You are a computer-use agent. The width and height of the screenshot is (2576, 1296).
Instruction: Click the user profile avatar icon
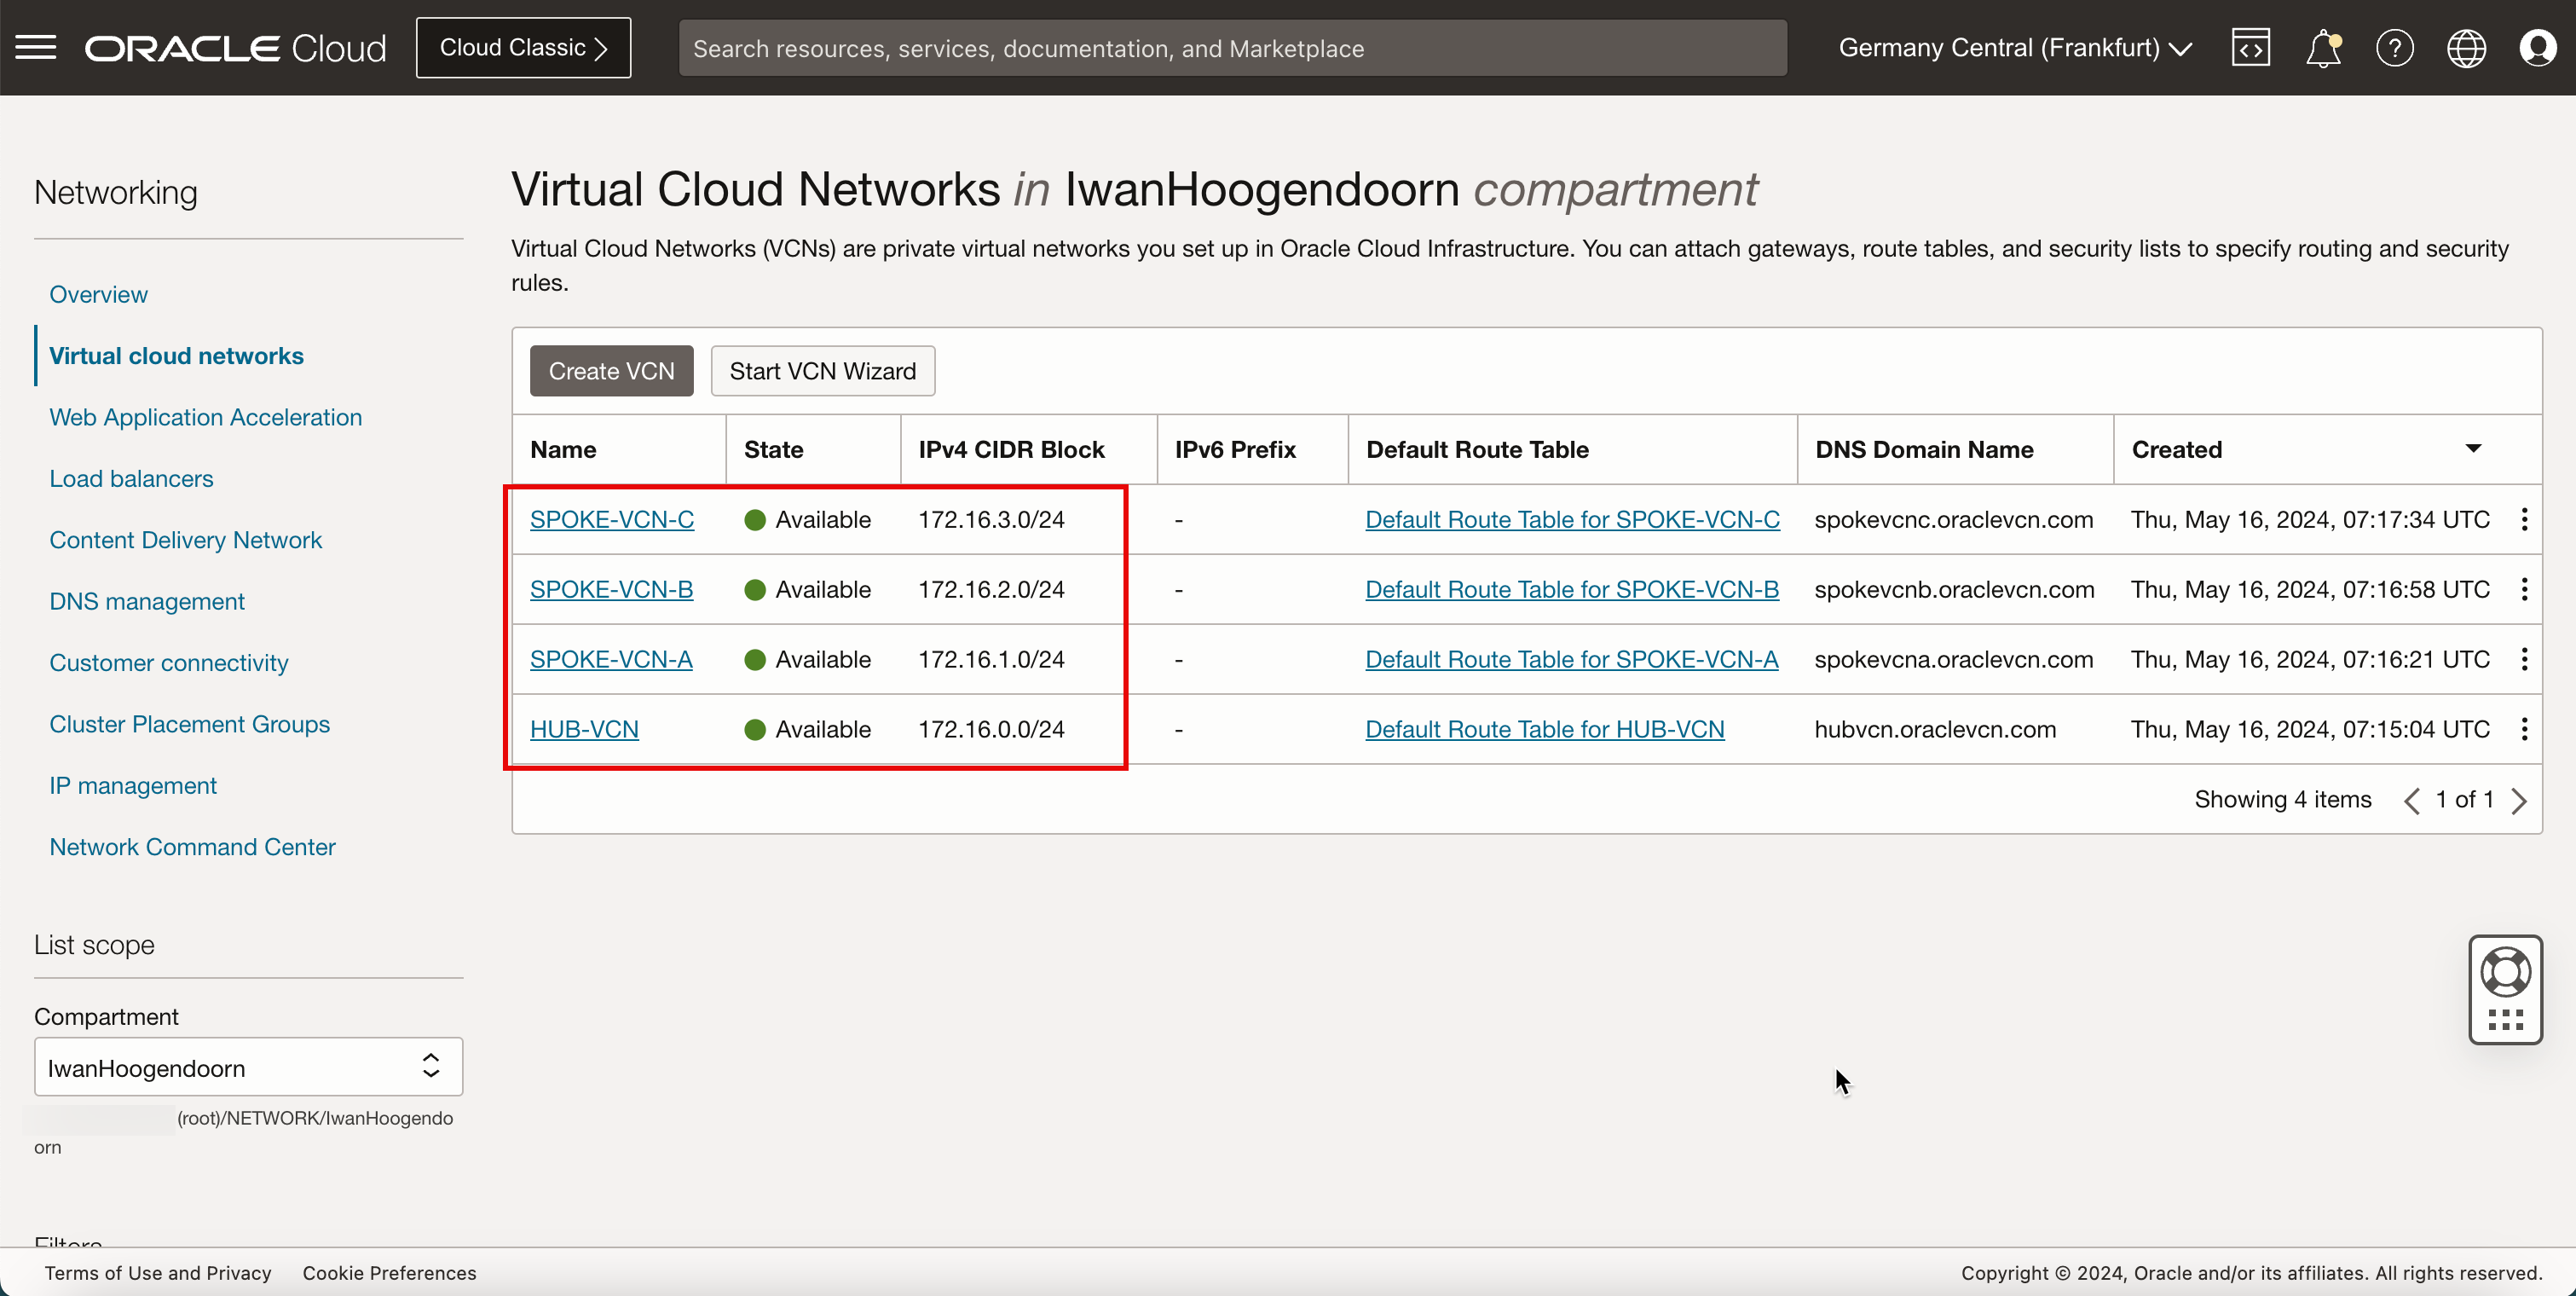[2538, 48]
